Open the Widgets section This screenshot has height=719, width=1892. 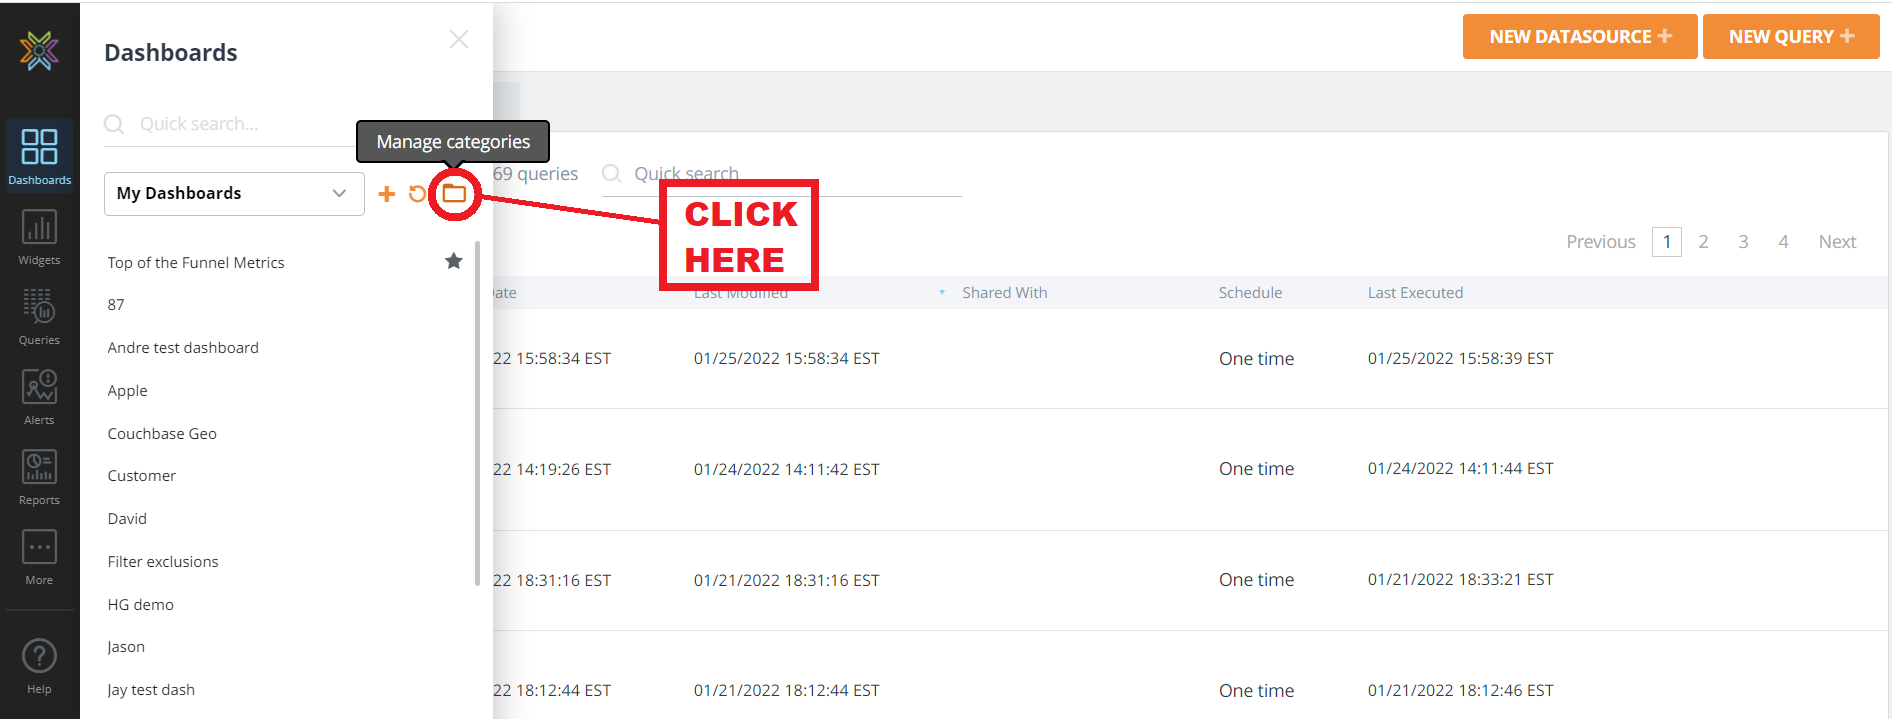(39, 236)
